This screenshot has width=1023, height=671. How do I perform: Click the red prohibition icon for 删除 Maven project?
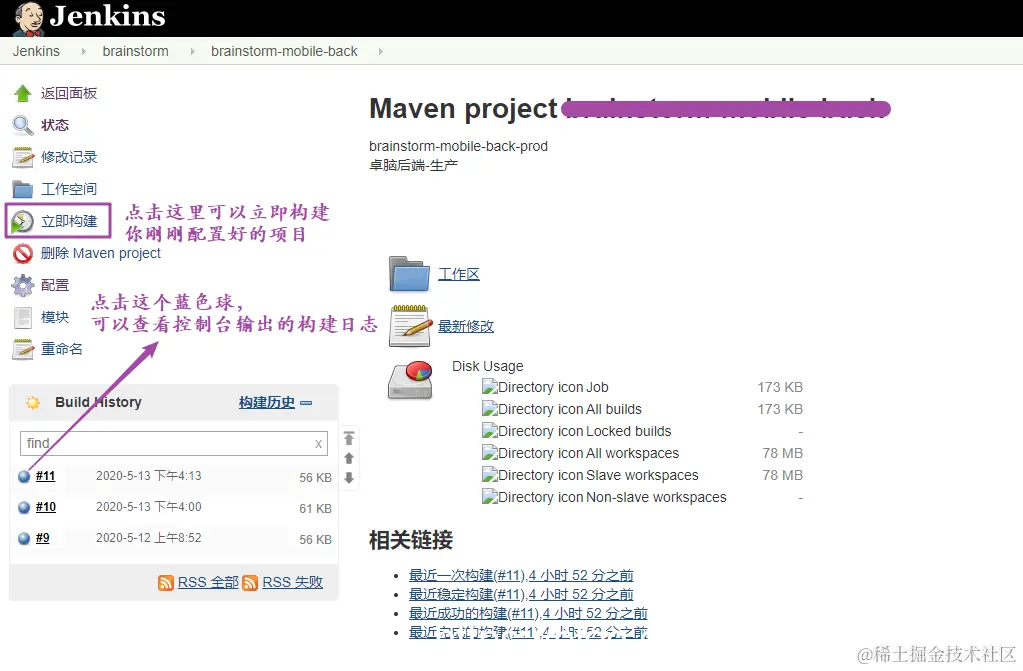tap(22, 253)
